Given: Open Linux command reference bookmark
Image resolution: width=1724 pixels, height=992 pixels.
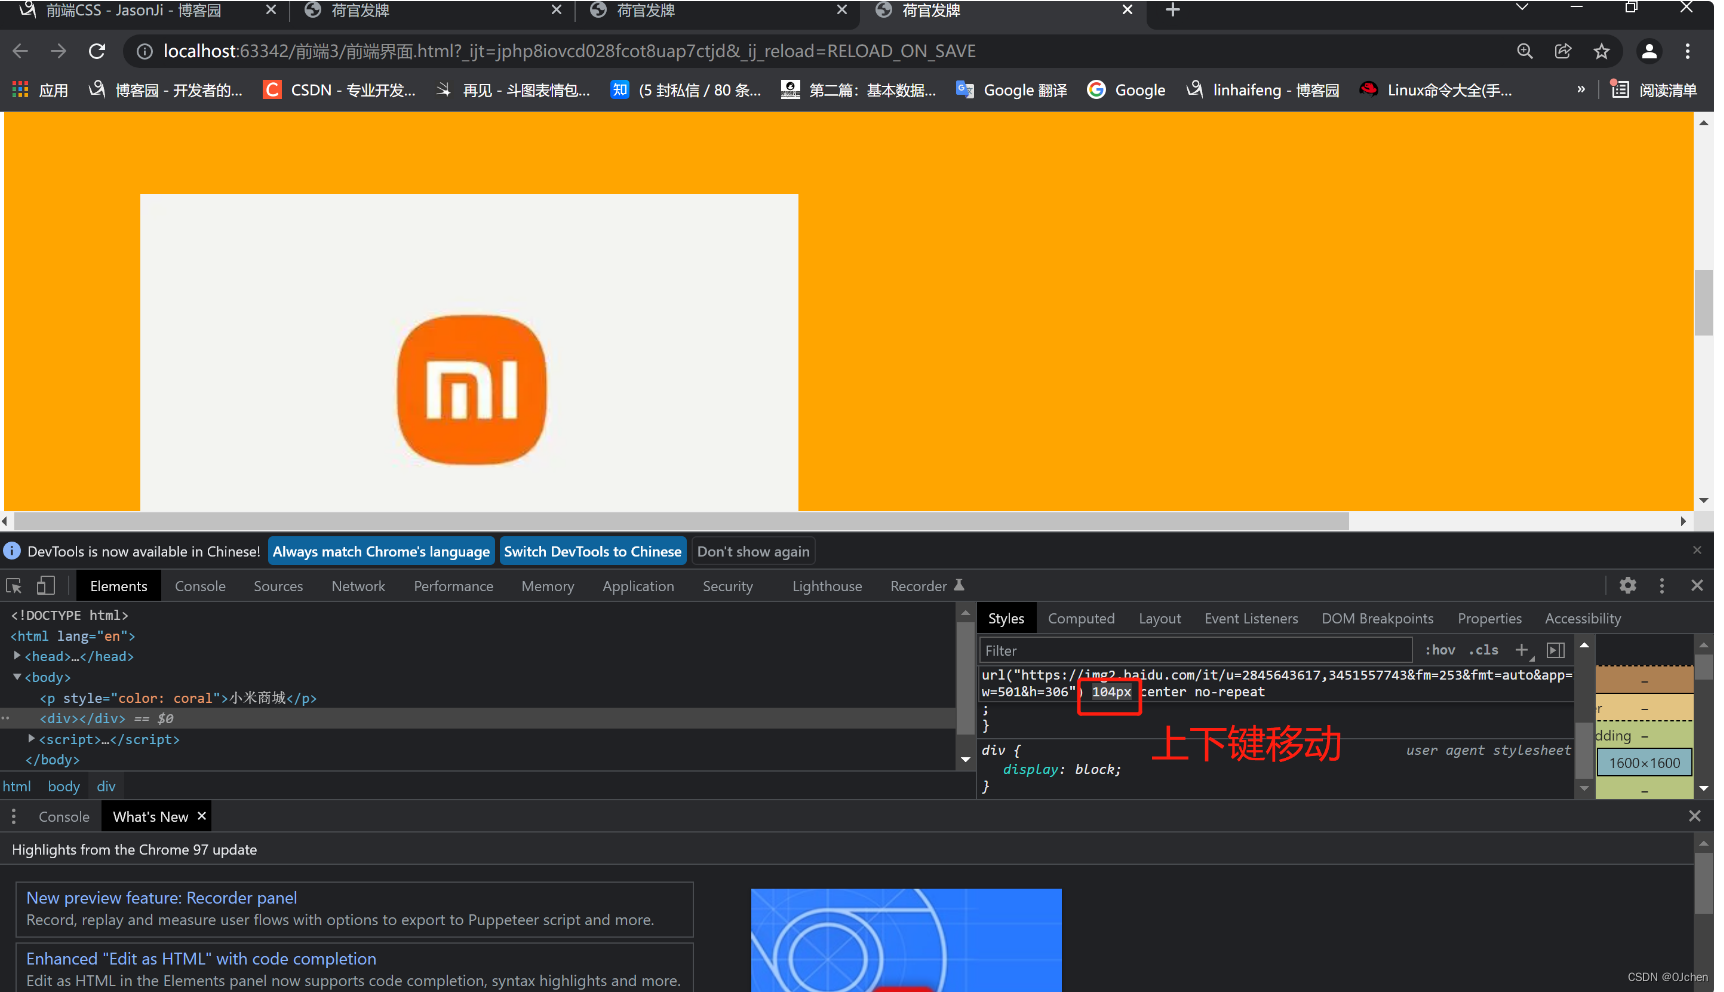Looking at the screenshot, I should coord(1436,90).
